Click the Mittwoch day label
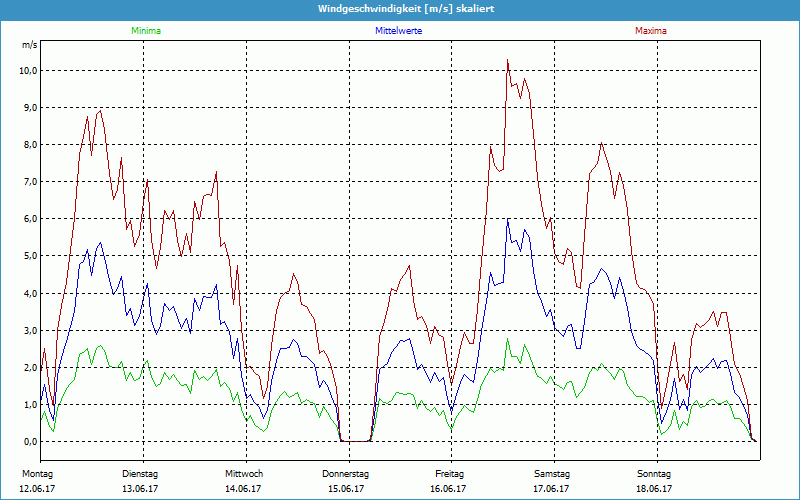 [x=244, y=474]
